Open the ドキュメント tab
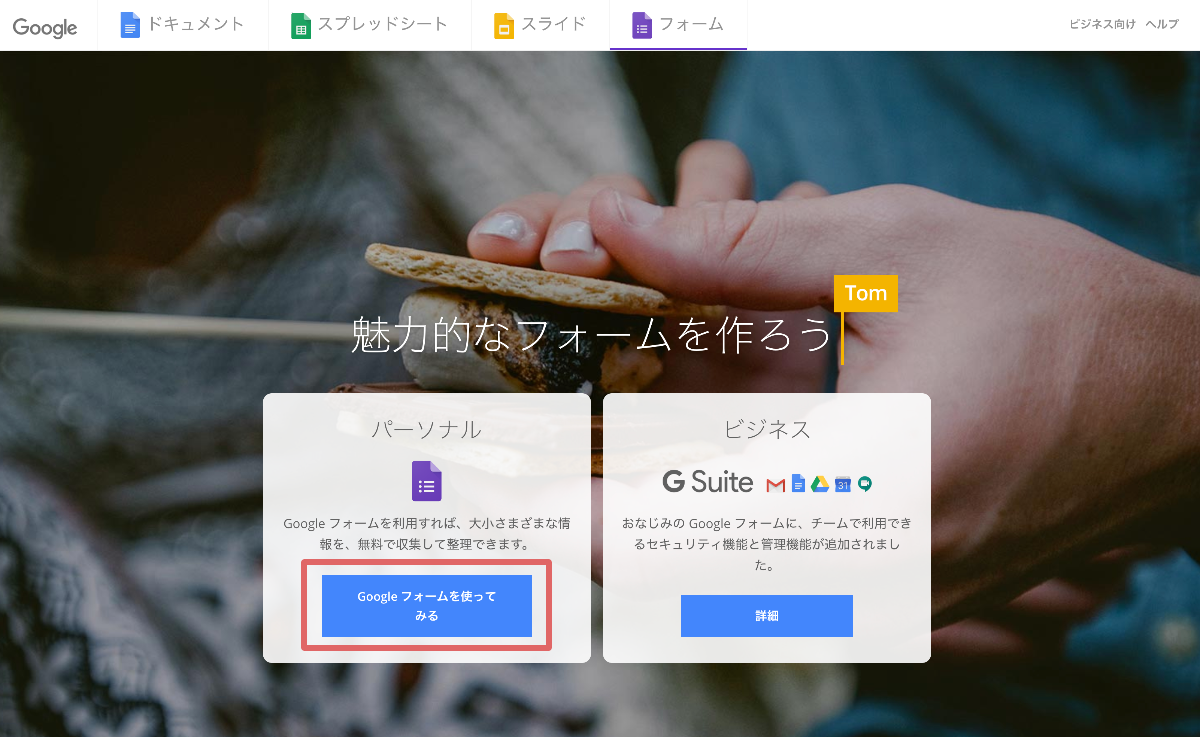The height and width of the screenshot is (737, 1200). pos(183,25)
